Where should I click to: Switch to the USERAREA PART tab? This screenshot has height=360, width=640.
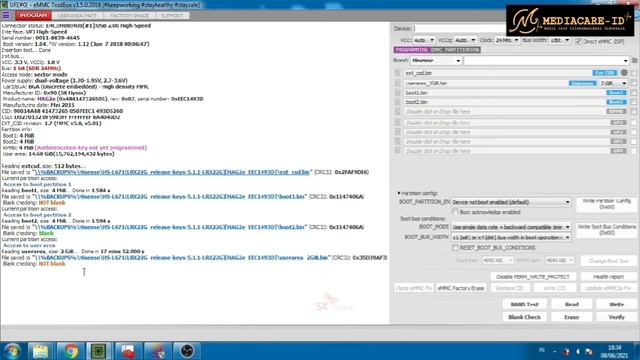(77, 16)
